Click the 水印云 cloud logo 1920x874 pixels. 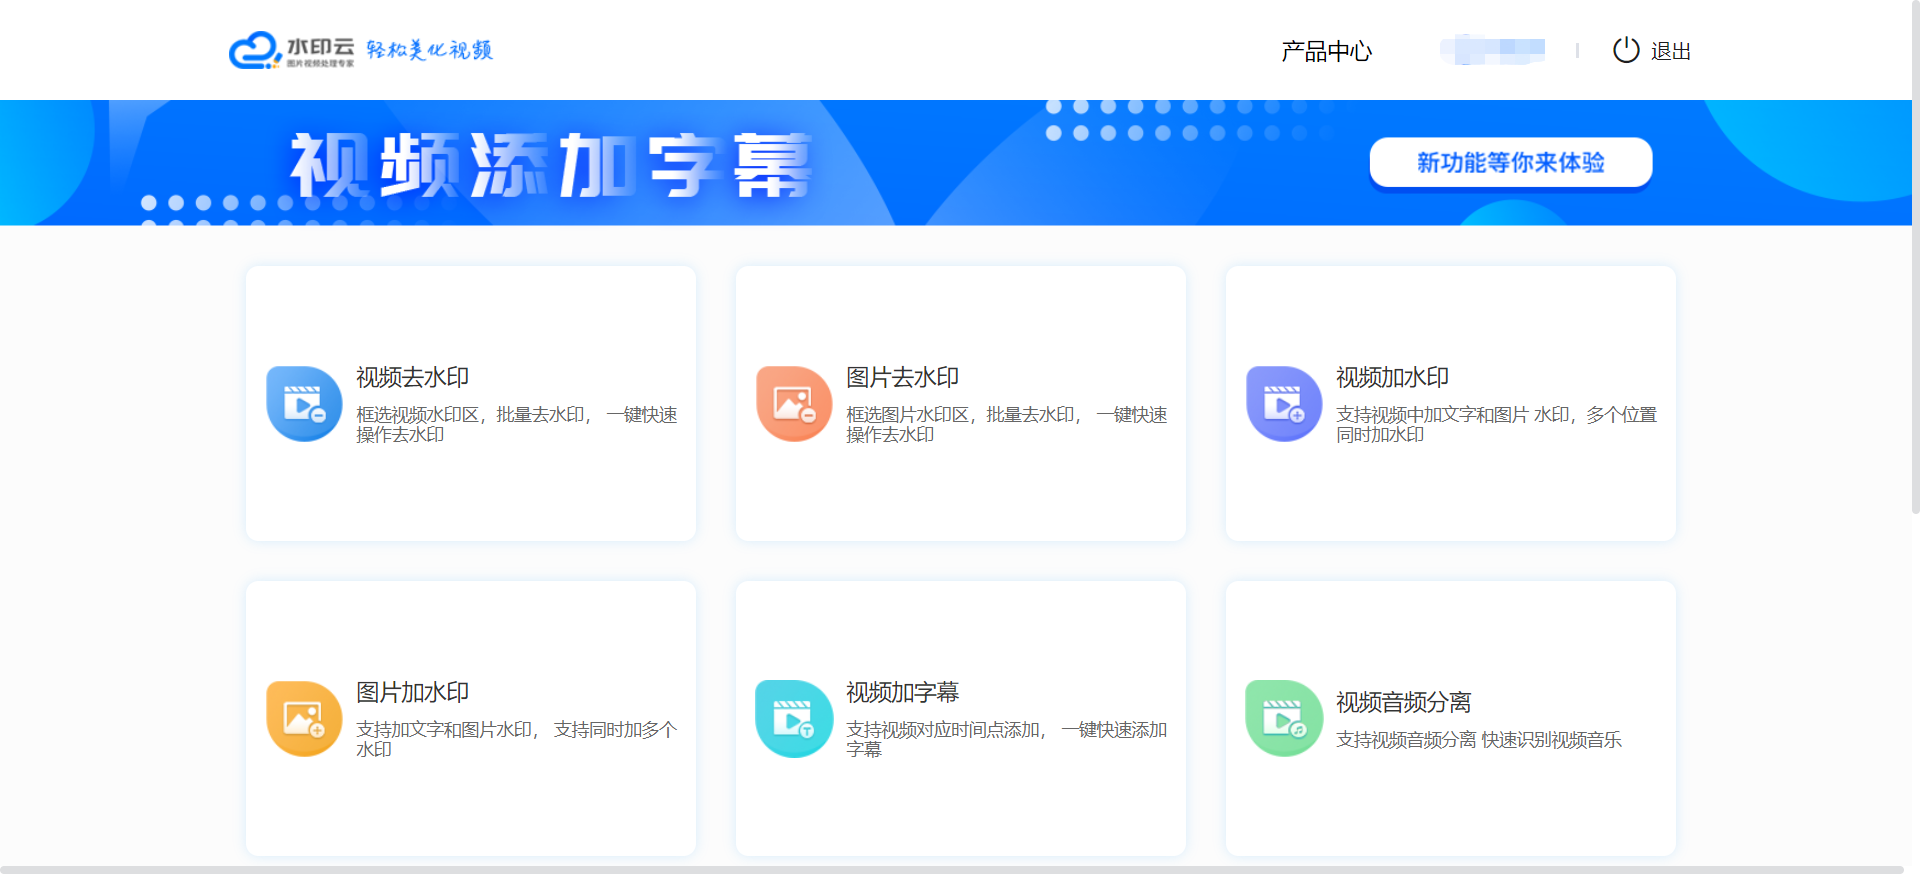[254, 50]
